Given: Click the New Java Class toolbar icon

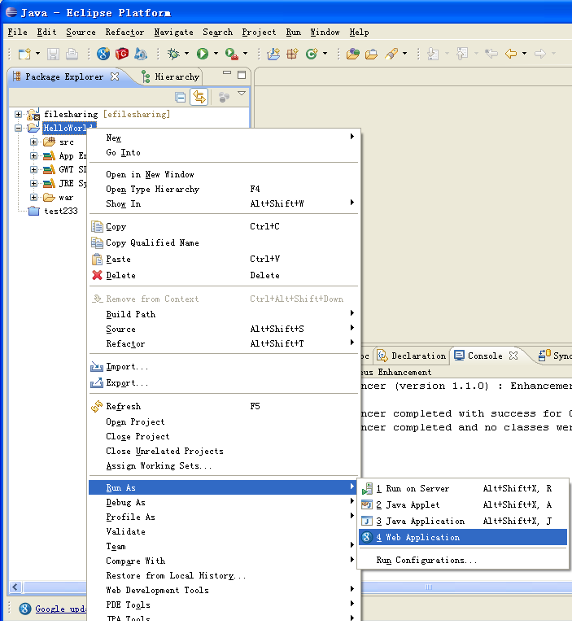Looking at the screenshot, I should pyautogui.click(x=312, y=53).
